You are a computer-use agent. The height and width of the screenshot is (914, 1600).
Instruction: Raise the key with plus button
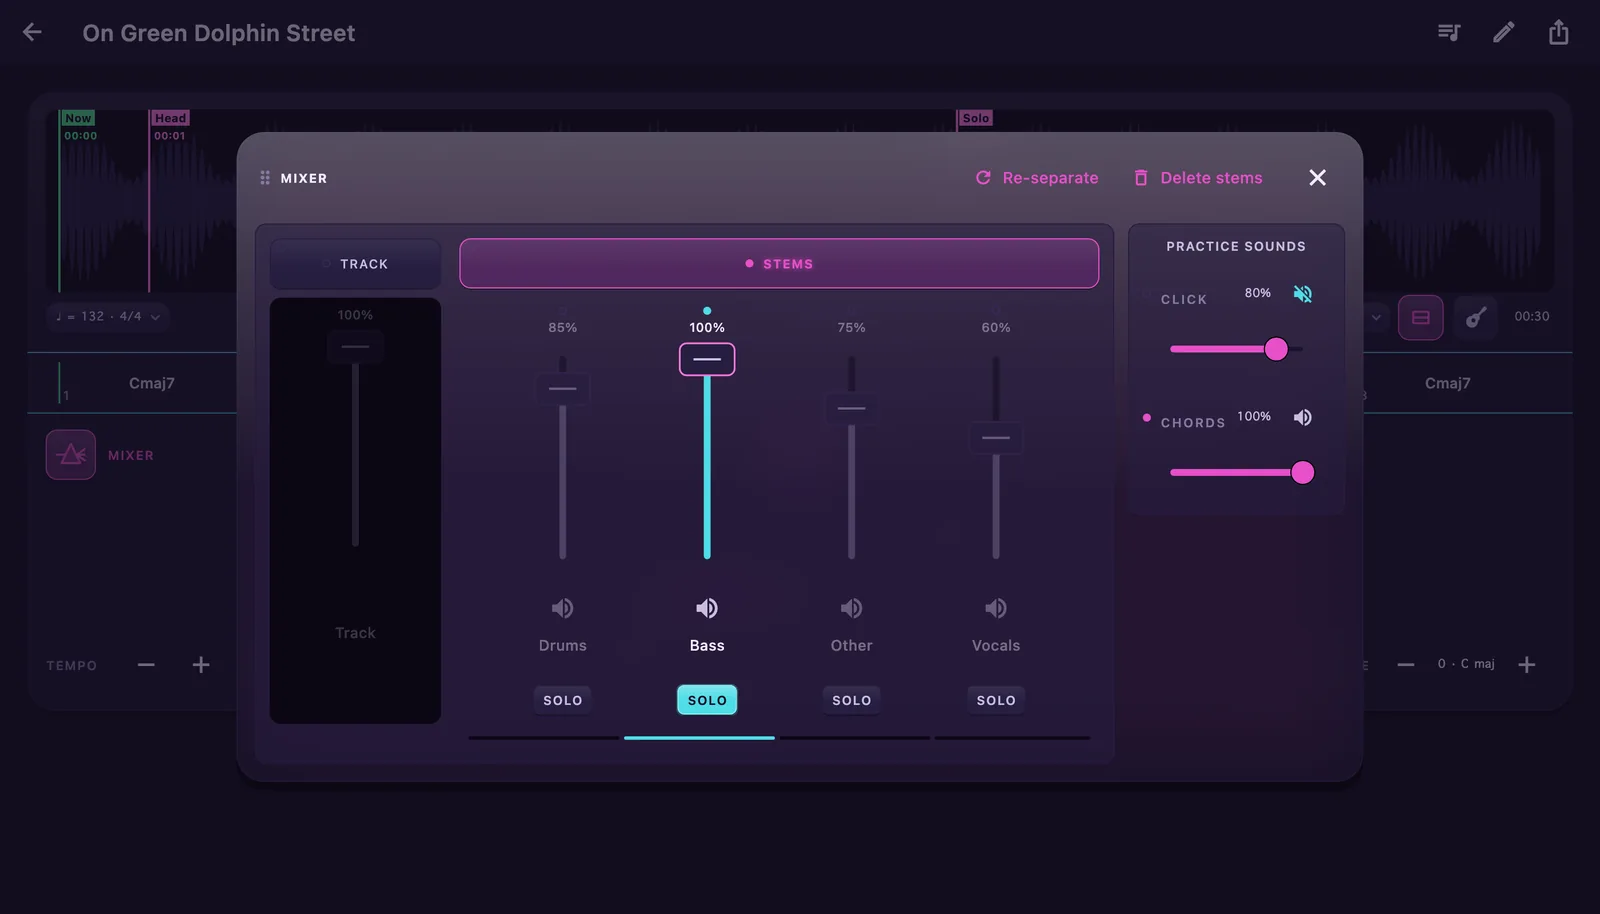coord(1526,665)
